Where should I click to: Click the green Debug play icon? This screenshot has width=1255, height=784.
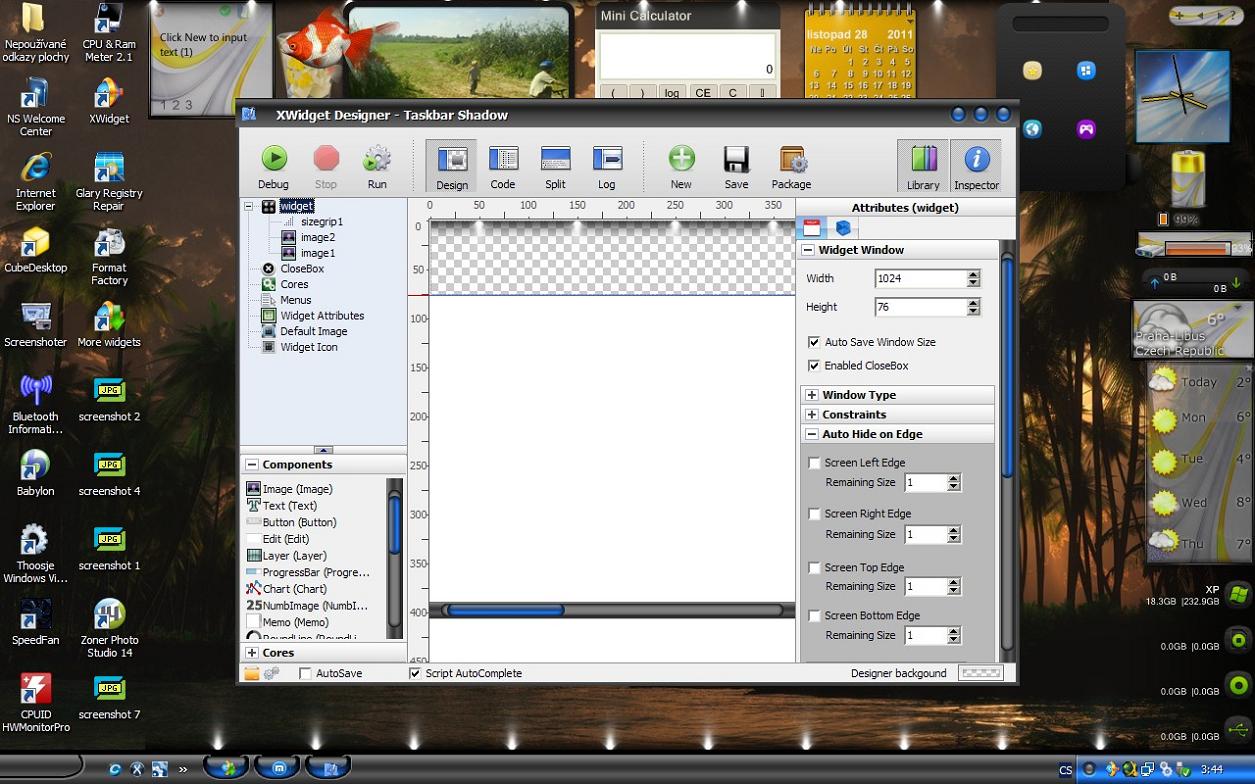(273, 159)
